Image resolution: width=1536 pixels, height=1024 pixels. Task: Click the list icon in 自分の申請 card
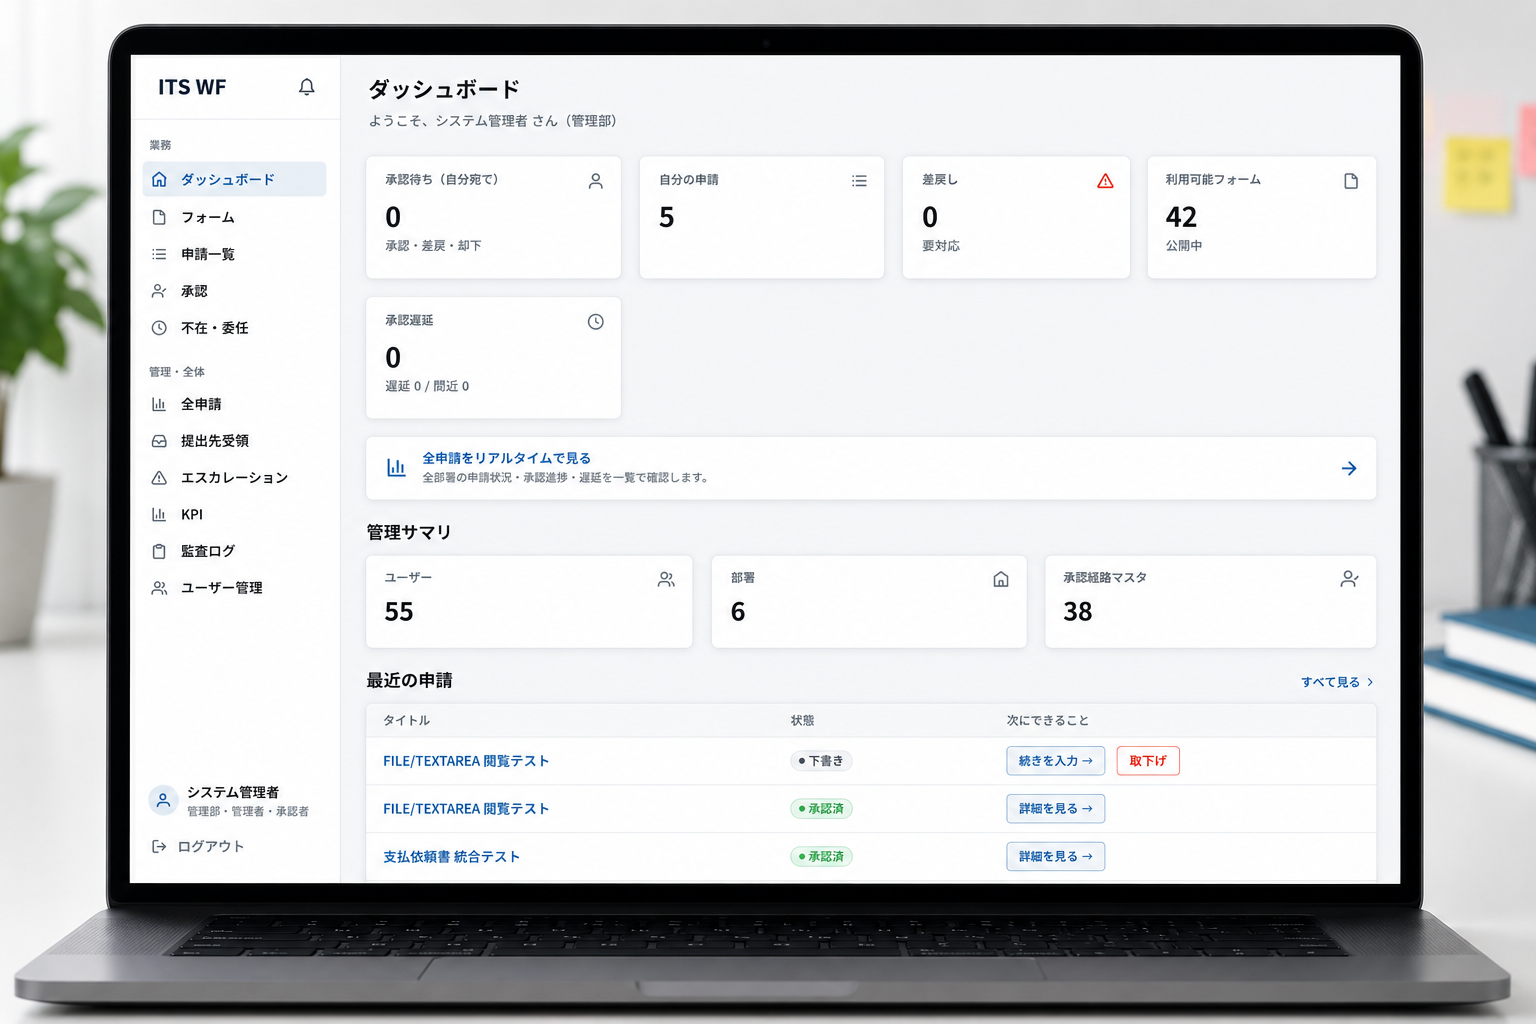point(859,181)
